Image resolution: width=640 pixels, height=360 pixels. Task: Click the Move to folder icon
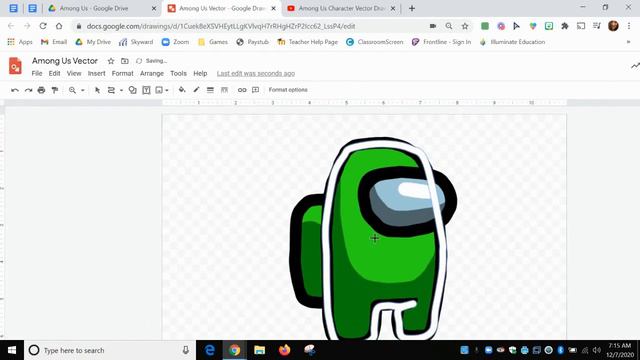[x=125, y=61]
